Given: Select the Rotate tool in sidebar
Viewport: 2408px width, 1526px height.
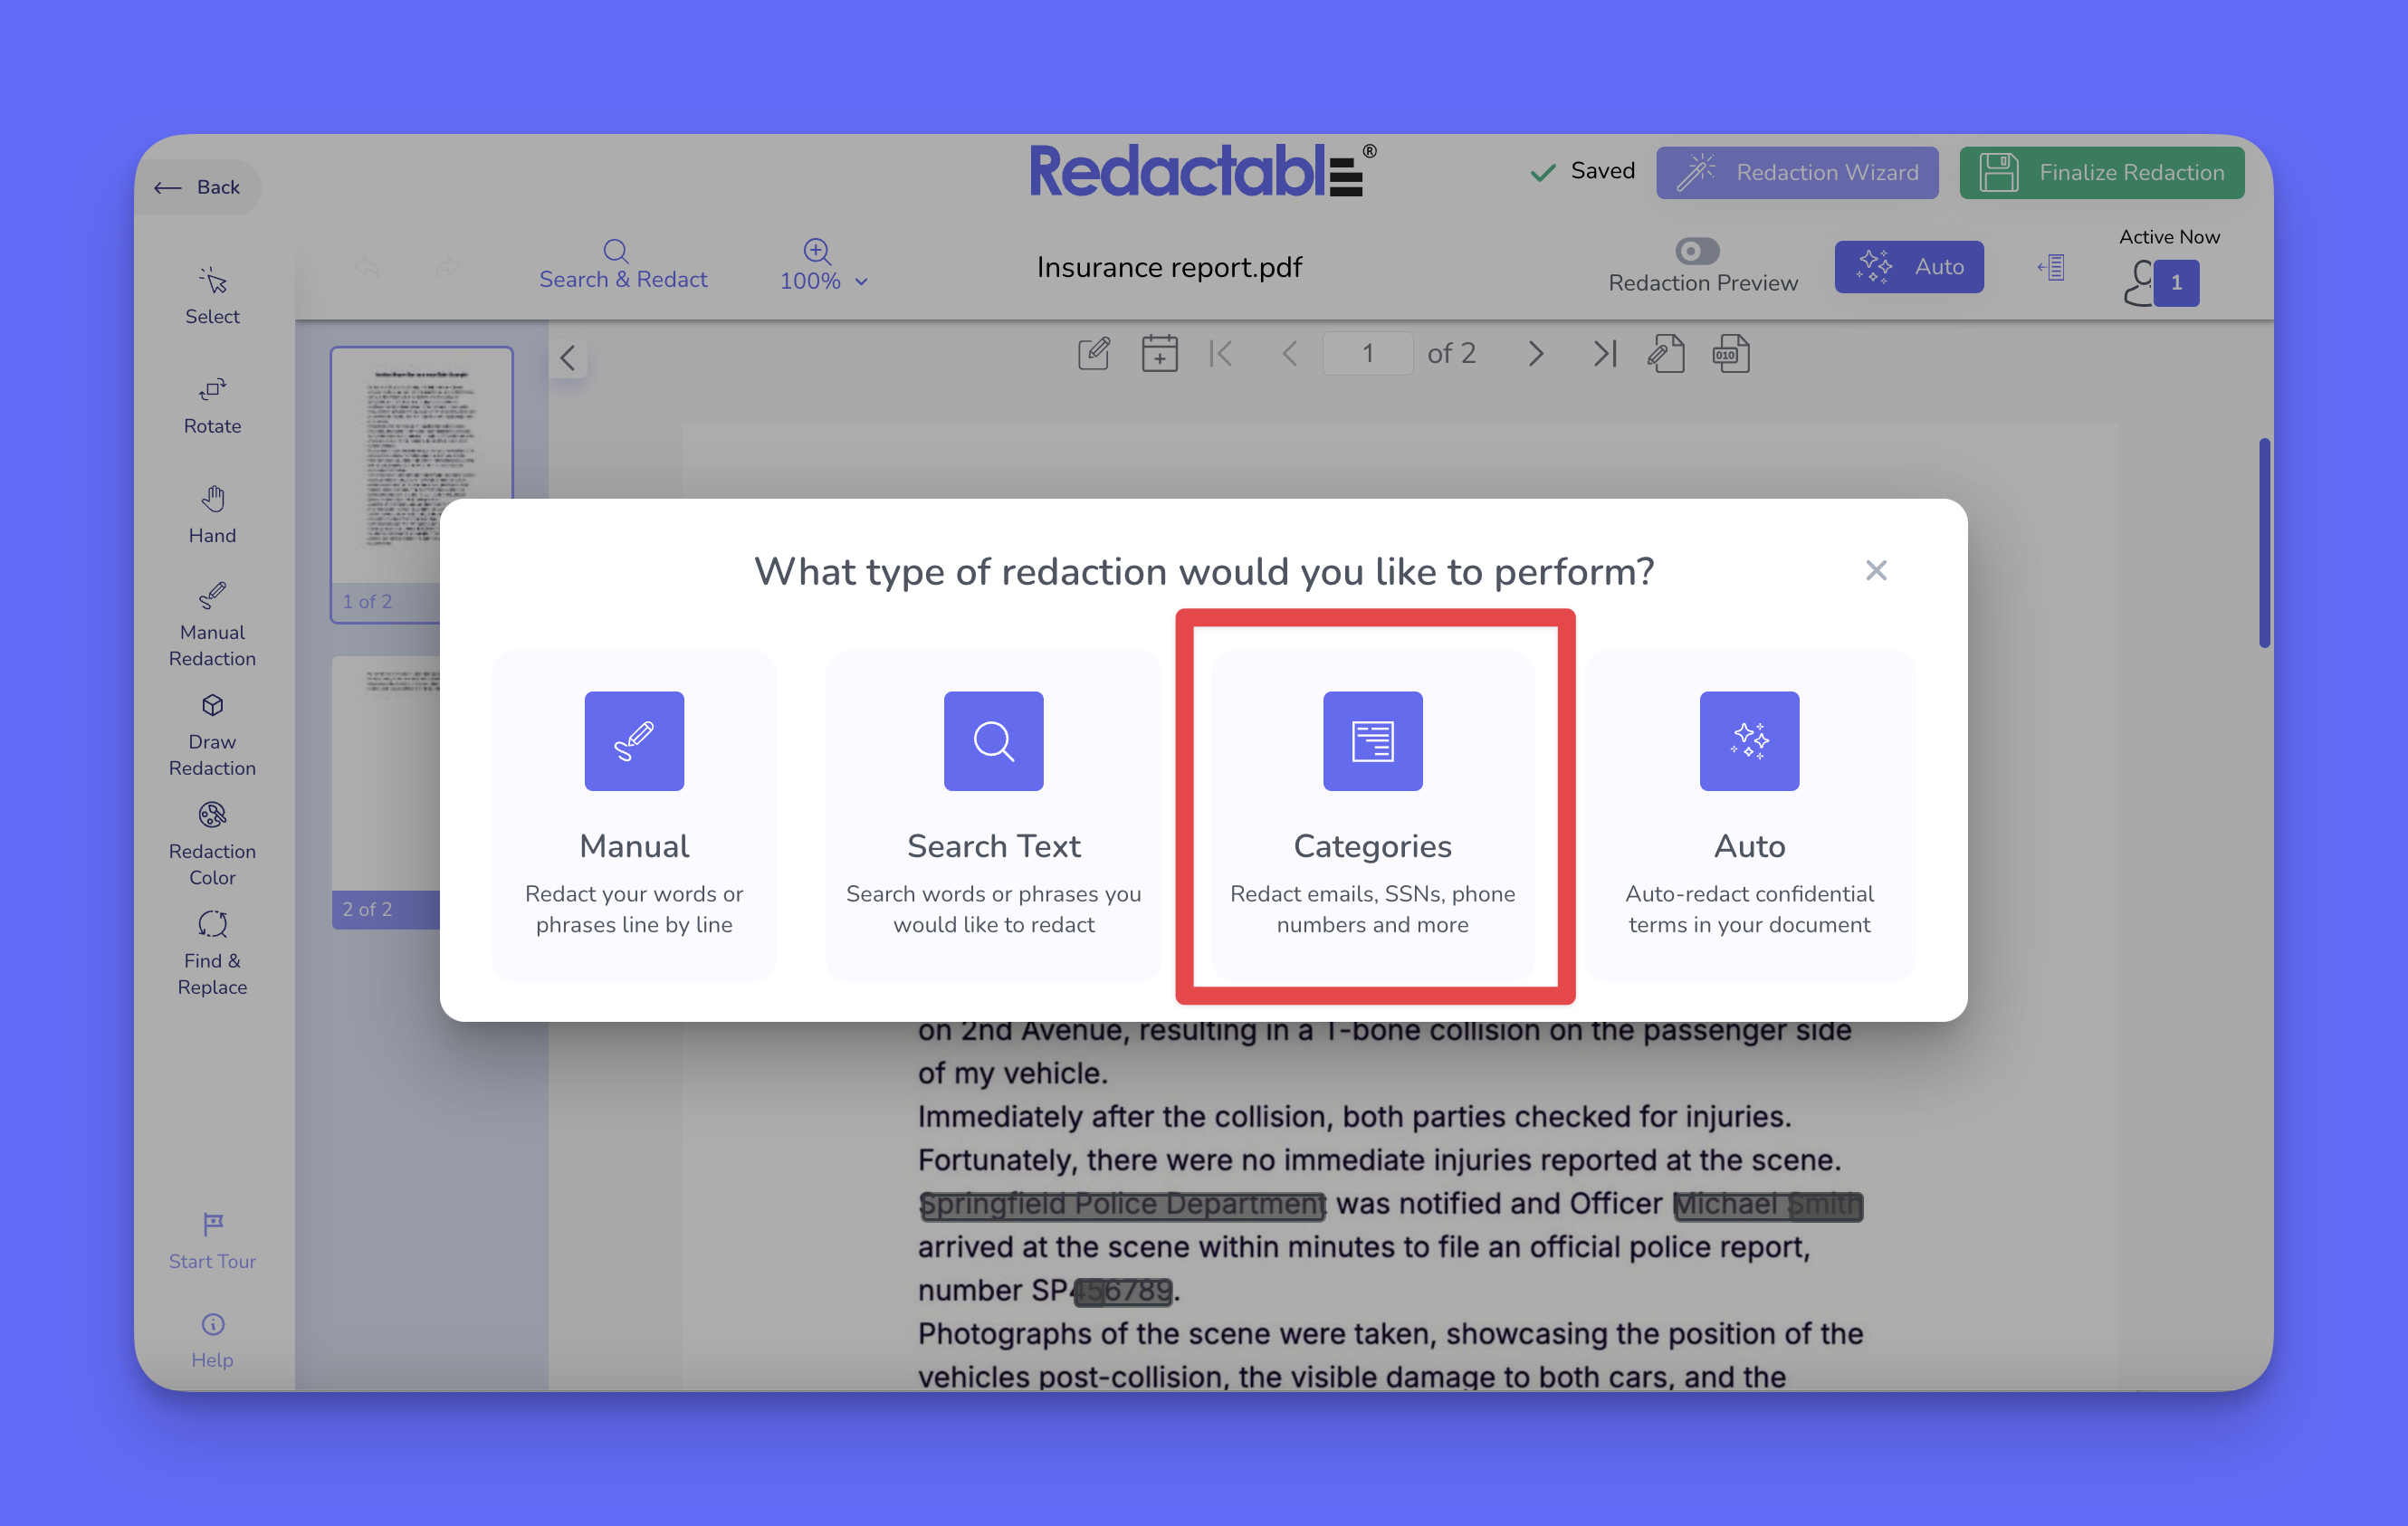Looking at the screenshot, I should click(x=212, y=404).
